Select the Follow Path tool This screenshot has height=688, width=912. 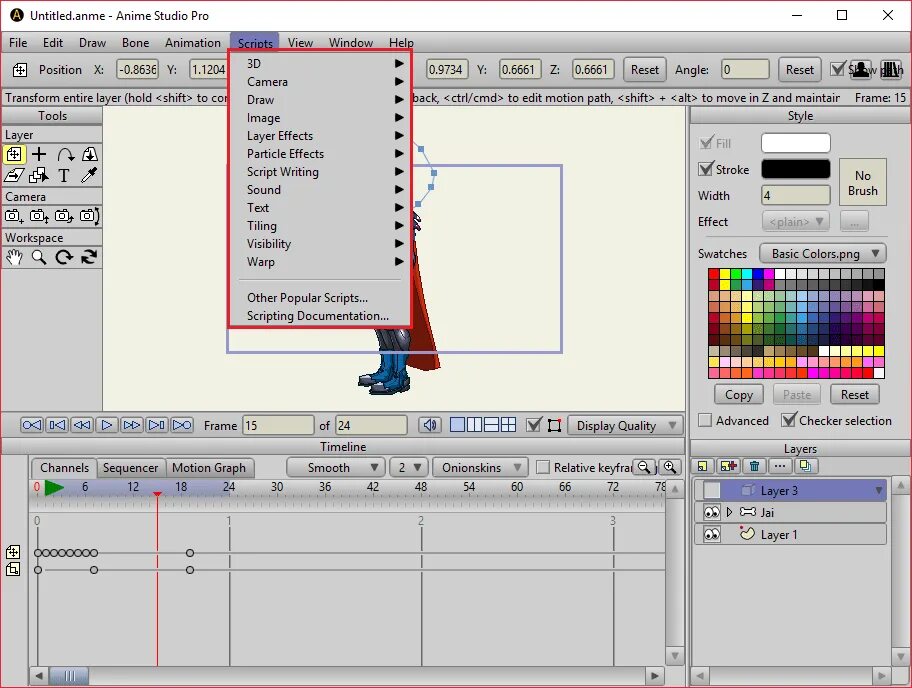(65, 154)
